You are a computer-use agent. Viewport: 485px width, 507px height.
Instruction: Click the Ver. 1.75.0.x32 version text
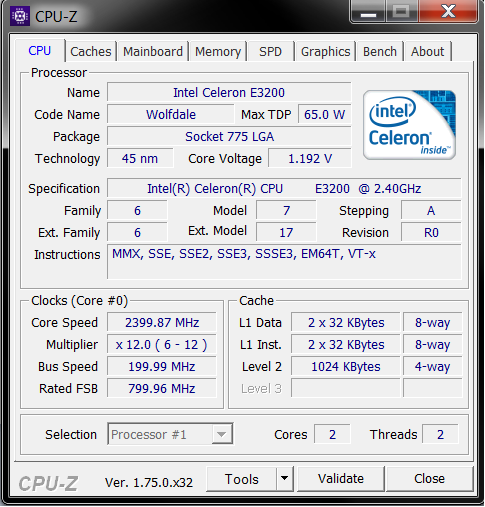pos(149,482)
